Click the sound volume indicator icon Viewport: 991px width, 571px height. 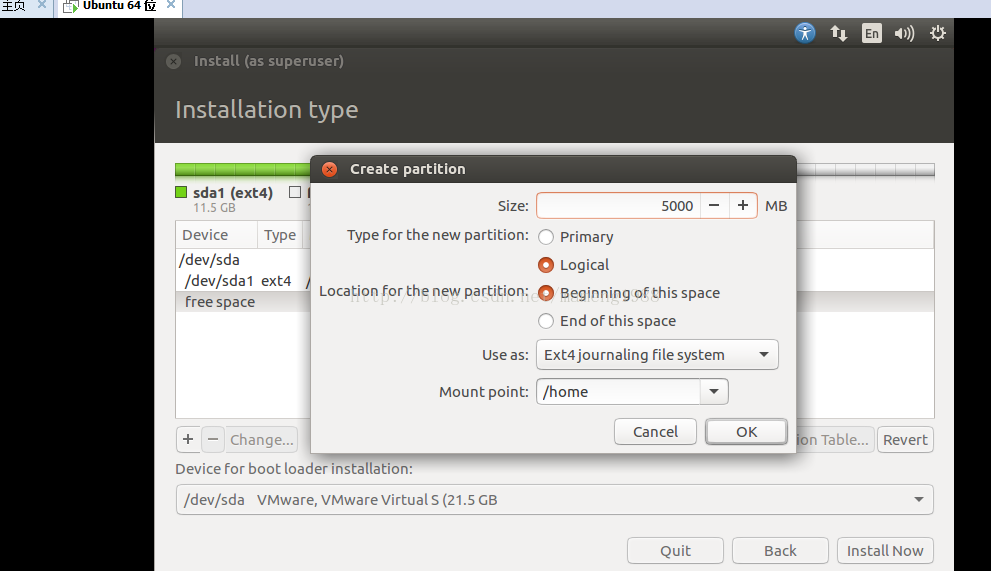point(904,33)
